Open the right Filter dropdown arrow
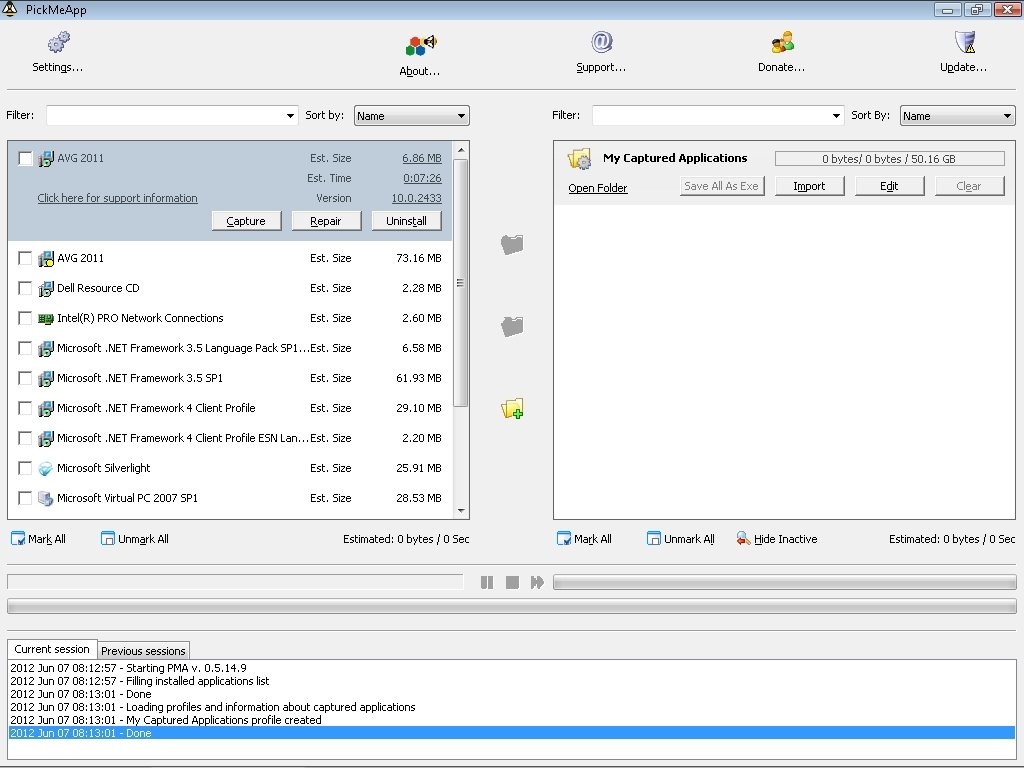This screenshot has width=1024, height=768. coord(836,116)
